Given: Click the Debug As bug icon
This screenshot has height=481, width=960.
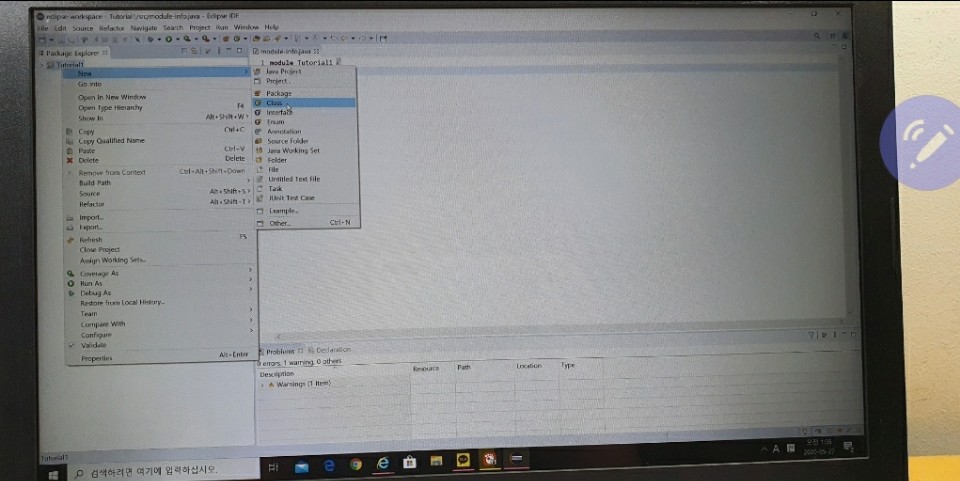Looking at the screenshot, I should click(x=71, y=293).
